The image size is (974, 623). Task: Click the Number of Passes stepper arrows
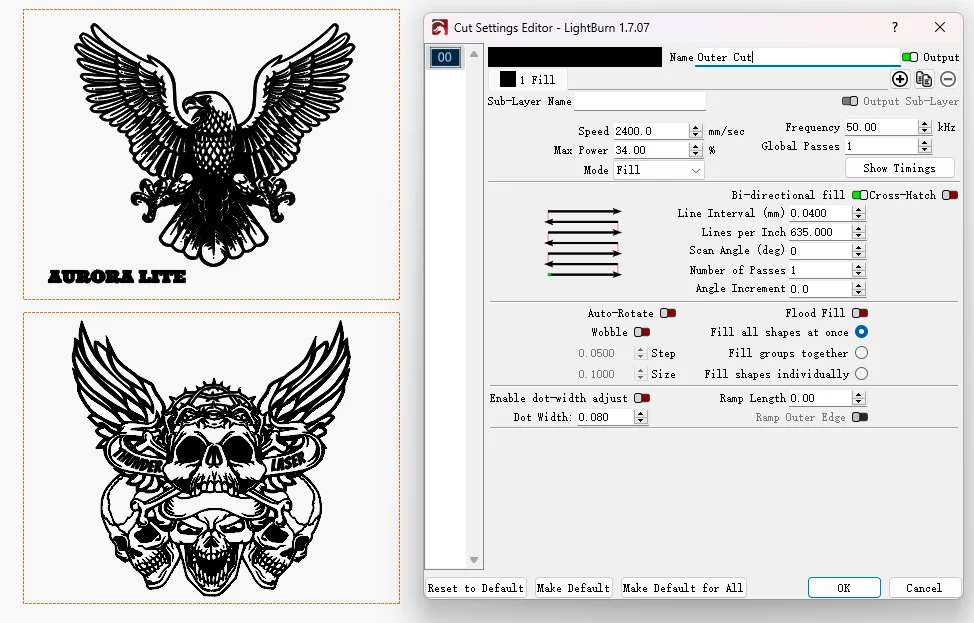pyautogui.click(x=858, y=270)
